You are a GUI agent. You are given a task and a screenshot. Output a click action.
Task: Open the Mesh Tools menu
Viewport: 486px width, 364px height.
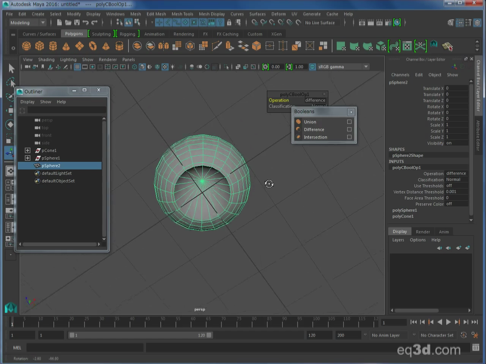pos(182,14)
